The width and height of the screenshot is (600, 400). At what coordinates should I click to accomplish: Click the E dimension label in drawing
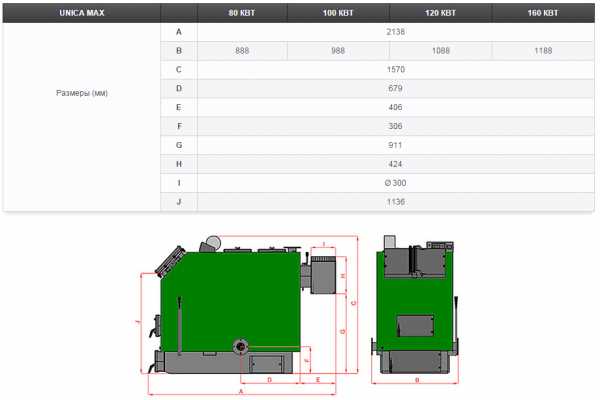click(x=318, y=380)
